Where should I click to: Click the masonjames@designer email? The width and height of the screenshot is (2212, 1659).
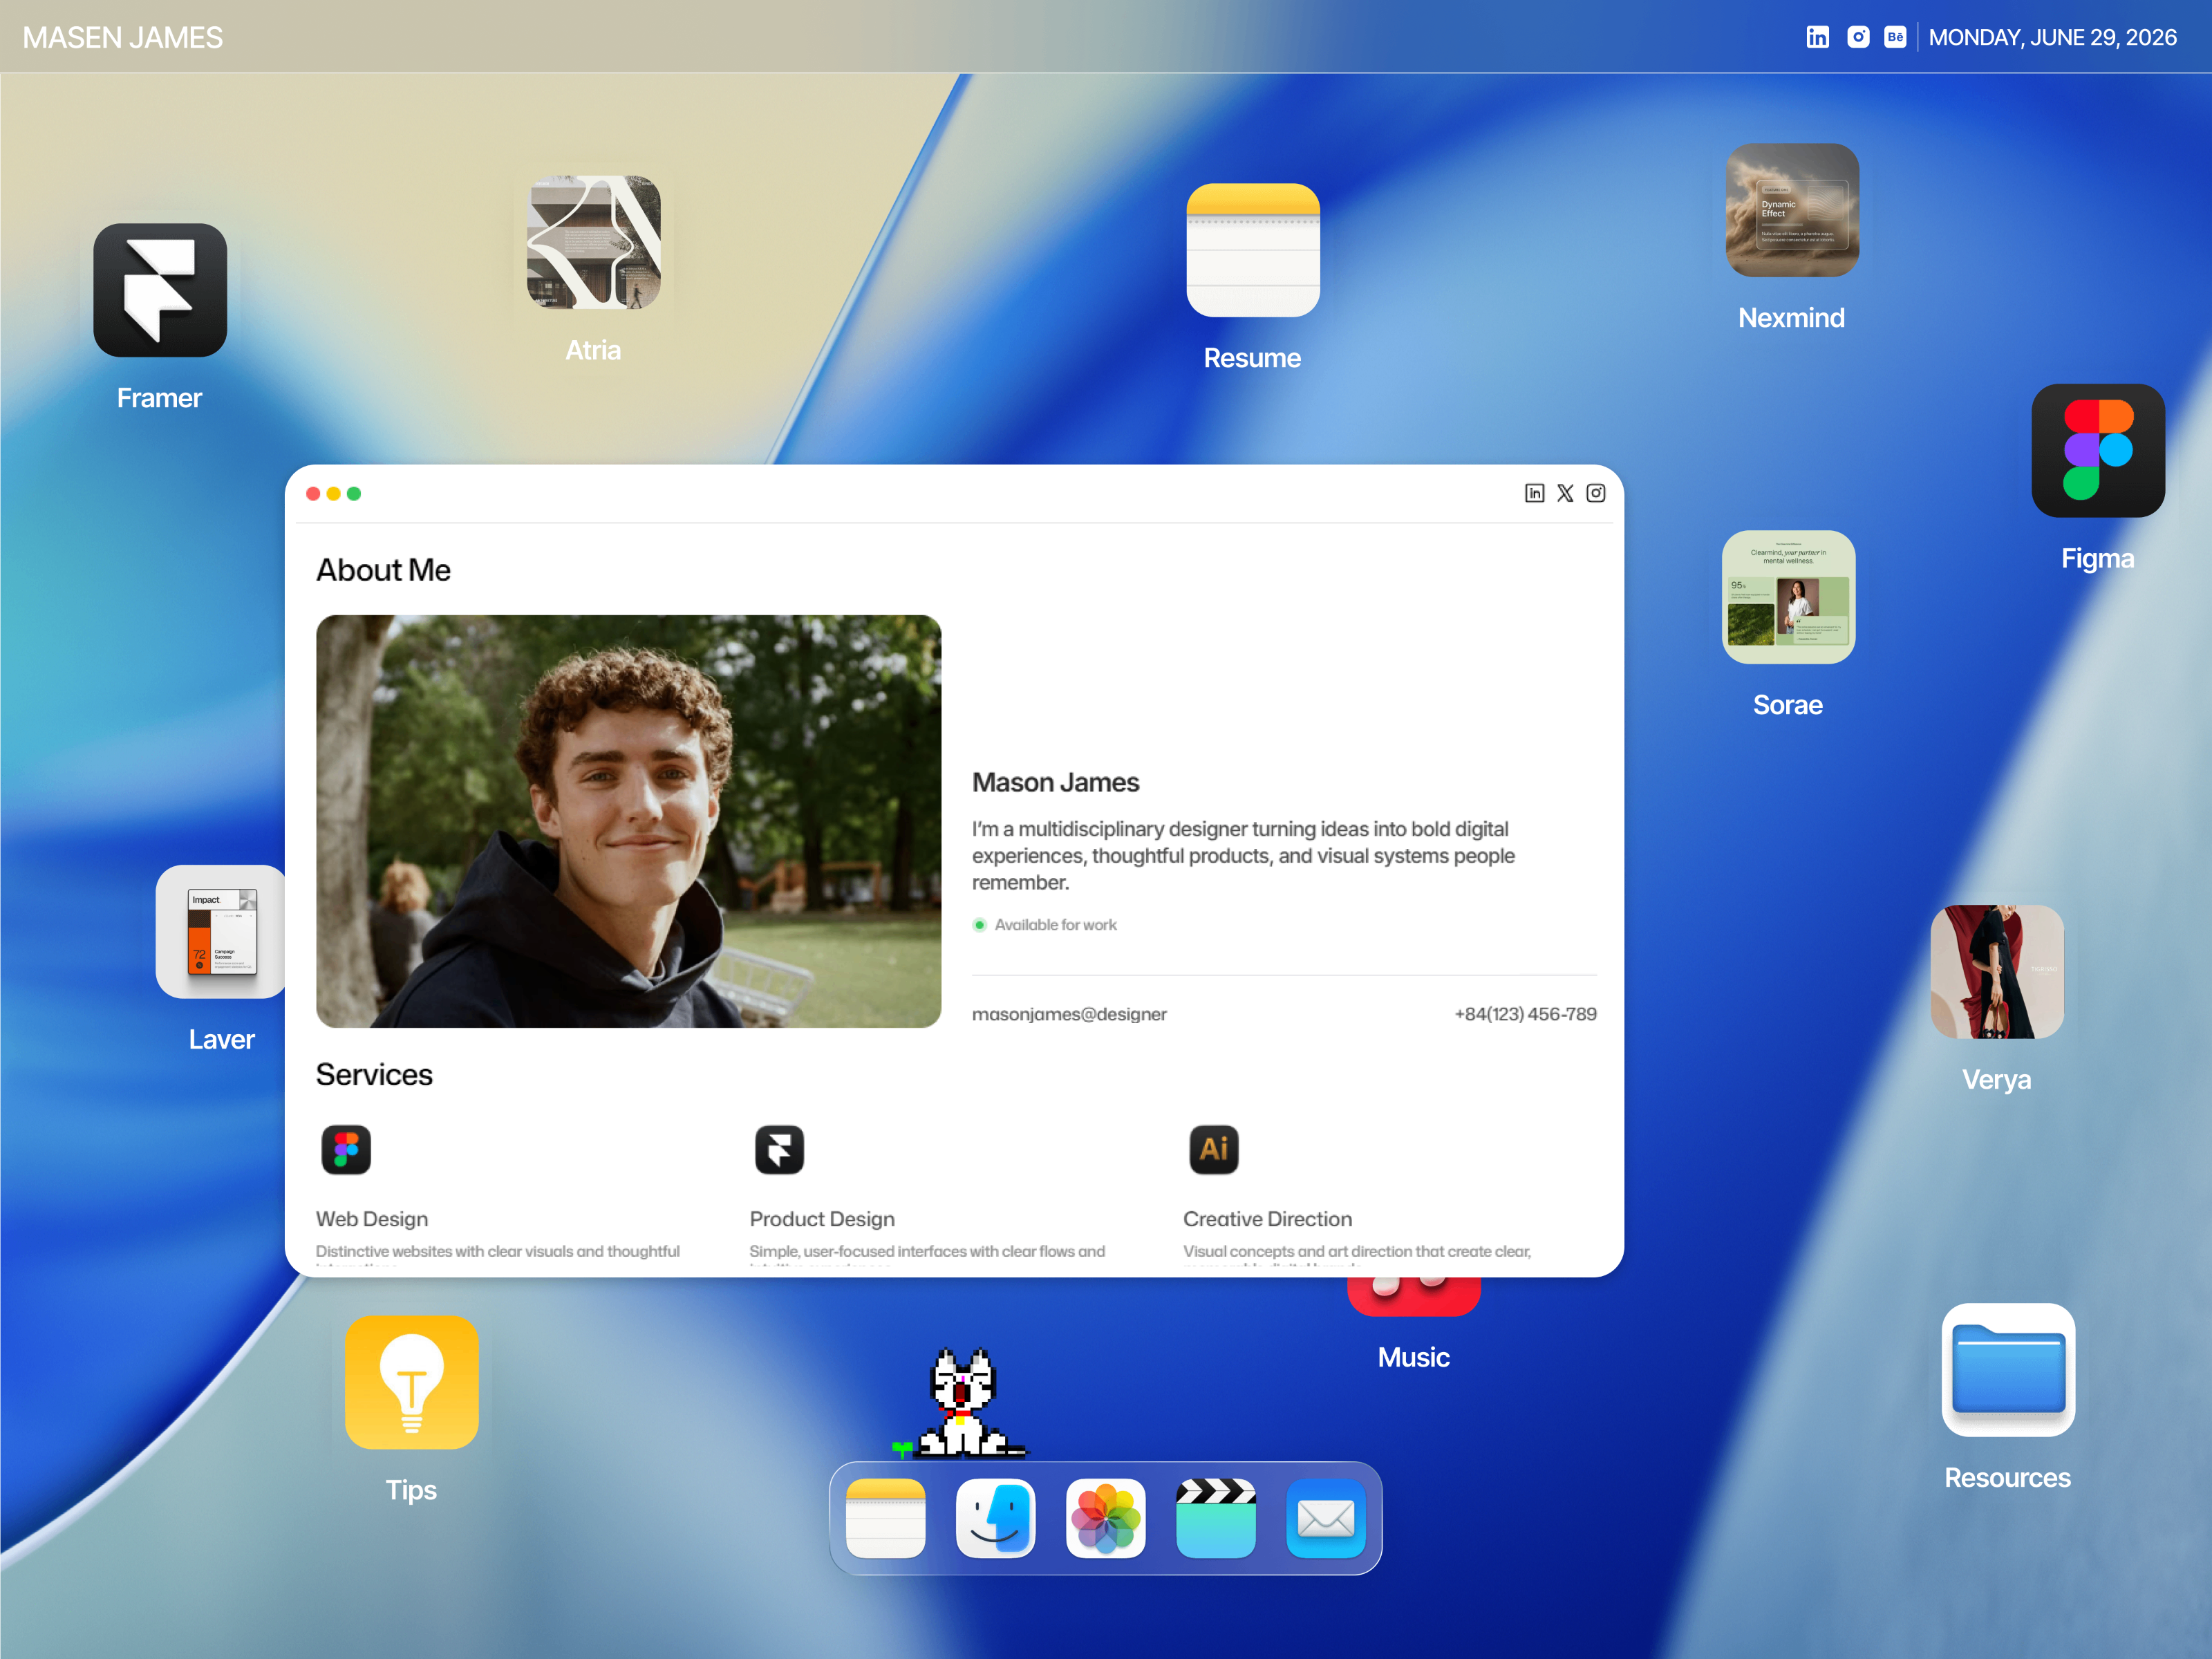tap(1069, 1014)
